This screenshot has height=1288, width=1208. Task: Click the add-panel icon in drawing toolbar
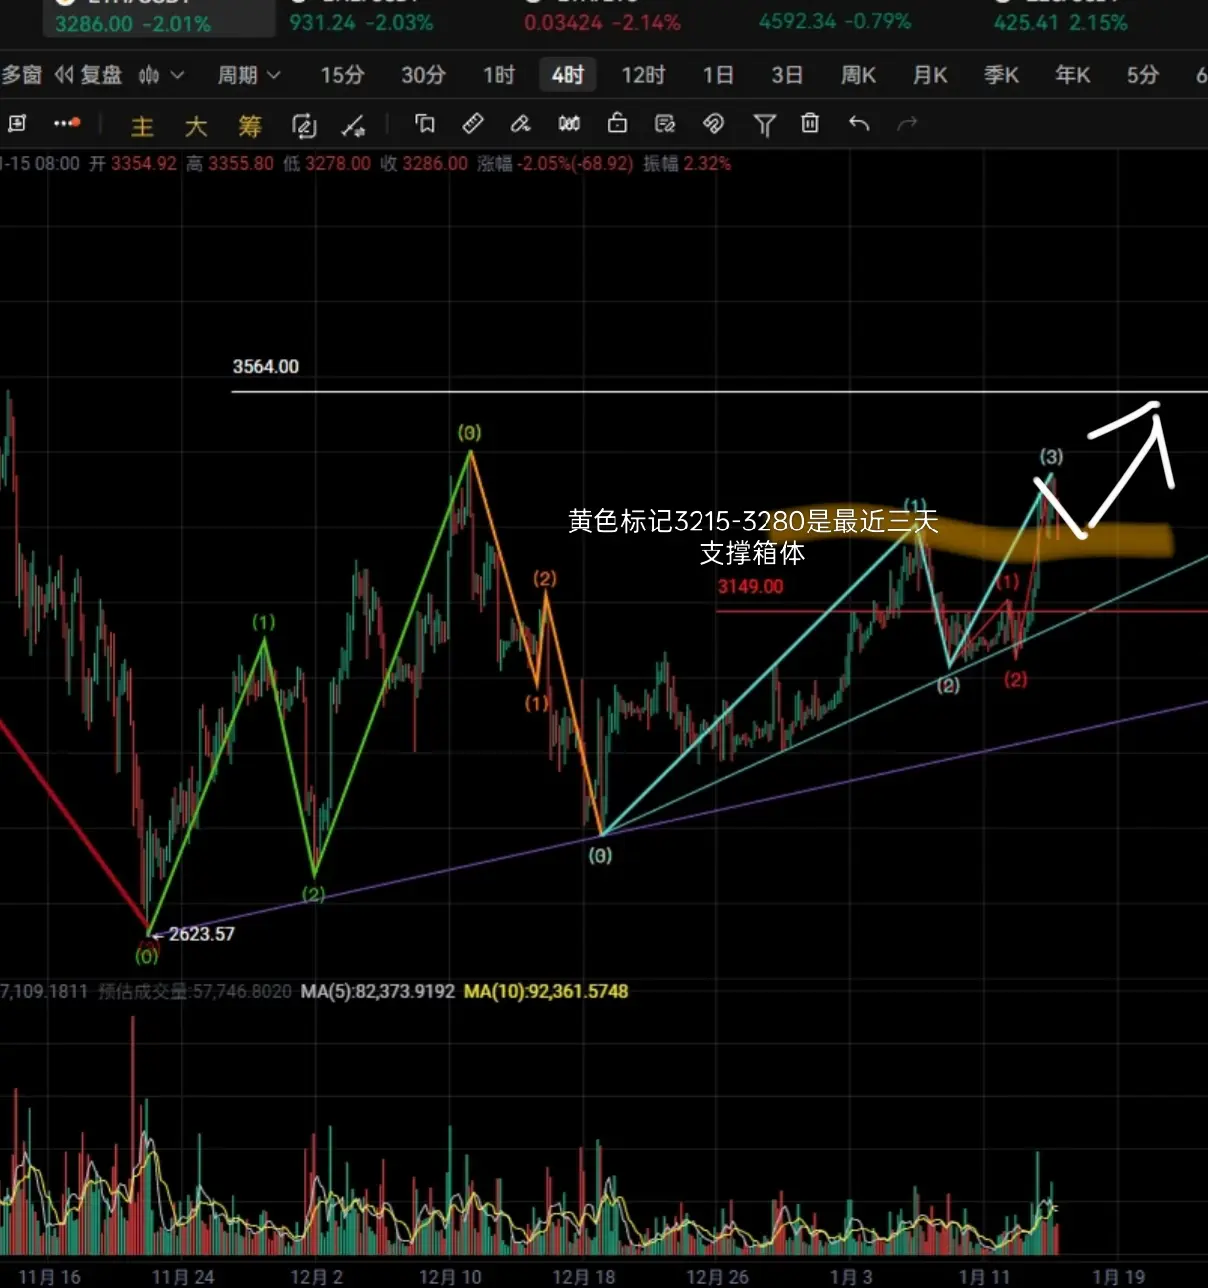[17, 123]
